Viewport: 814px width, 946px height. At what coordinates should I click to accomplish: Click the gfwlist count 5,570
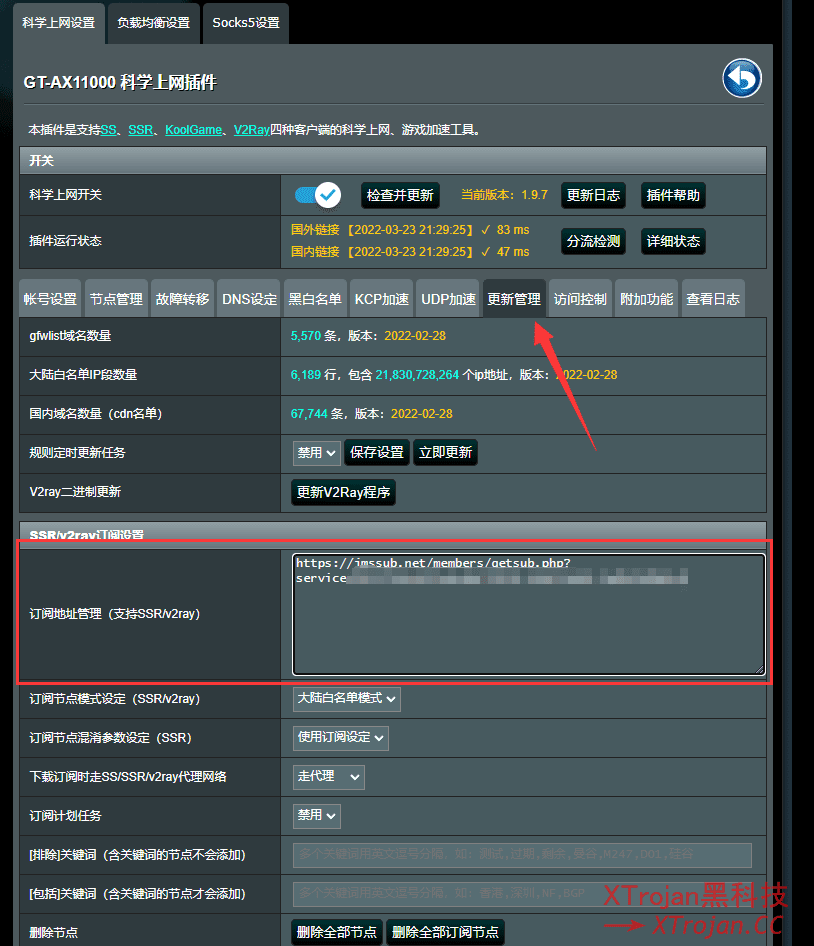coord(306,336)
